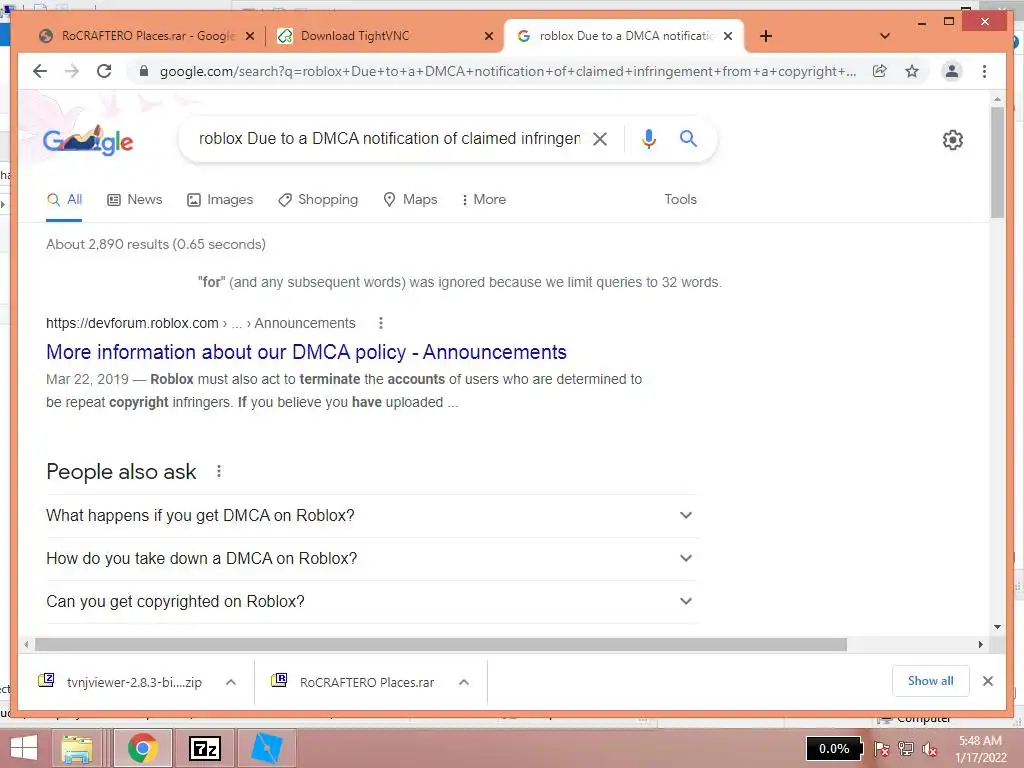1024x768 pixels.
Task: Click in the Google search query field
Action: coord(389,138)
